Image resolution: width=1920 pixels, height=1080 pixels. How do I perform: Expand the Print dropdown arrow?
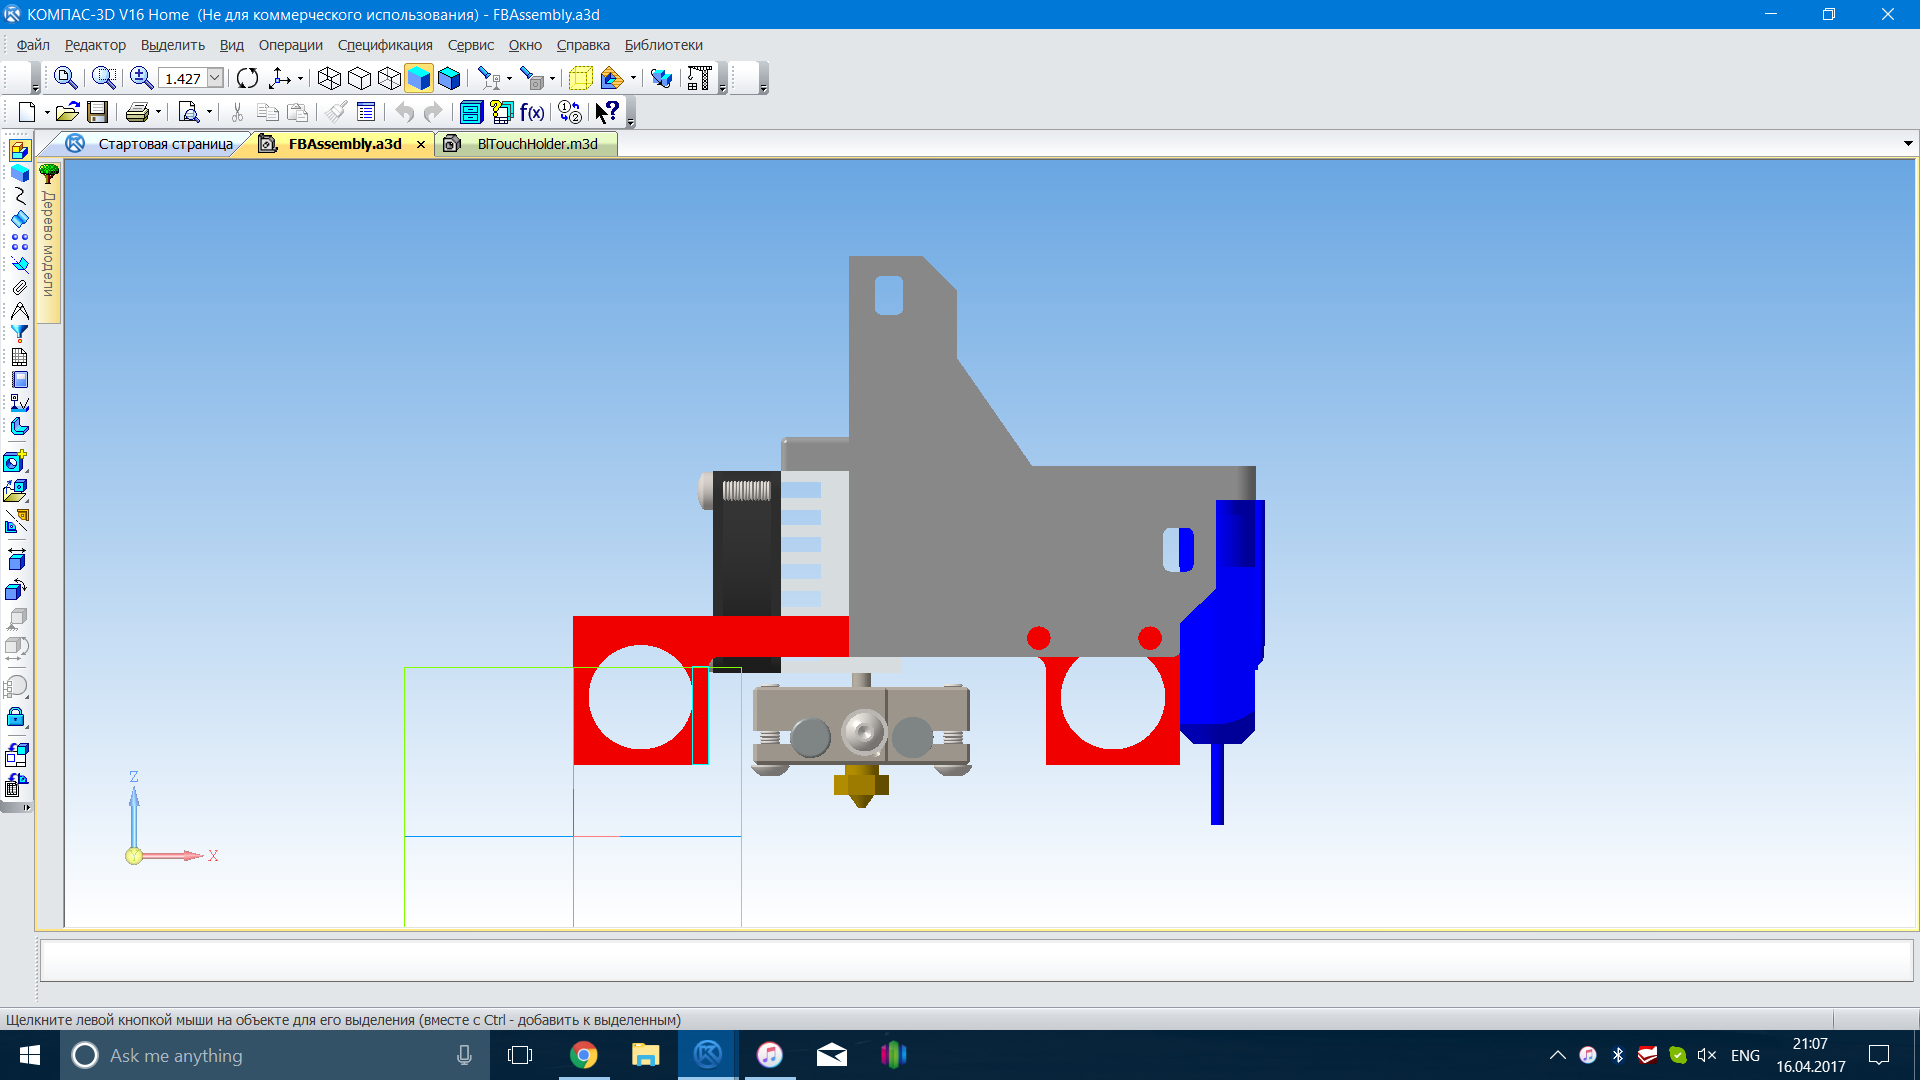[158, 112]
